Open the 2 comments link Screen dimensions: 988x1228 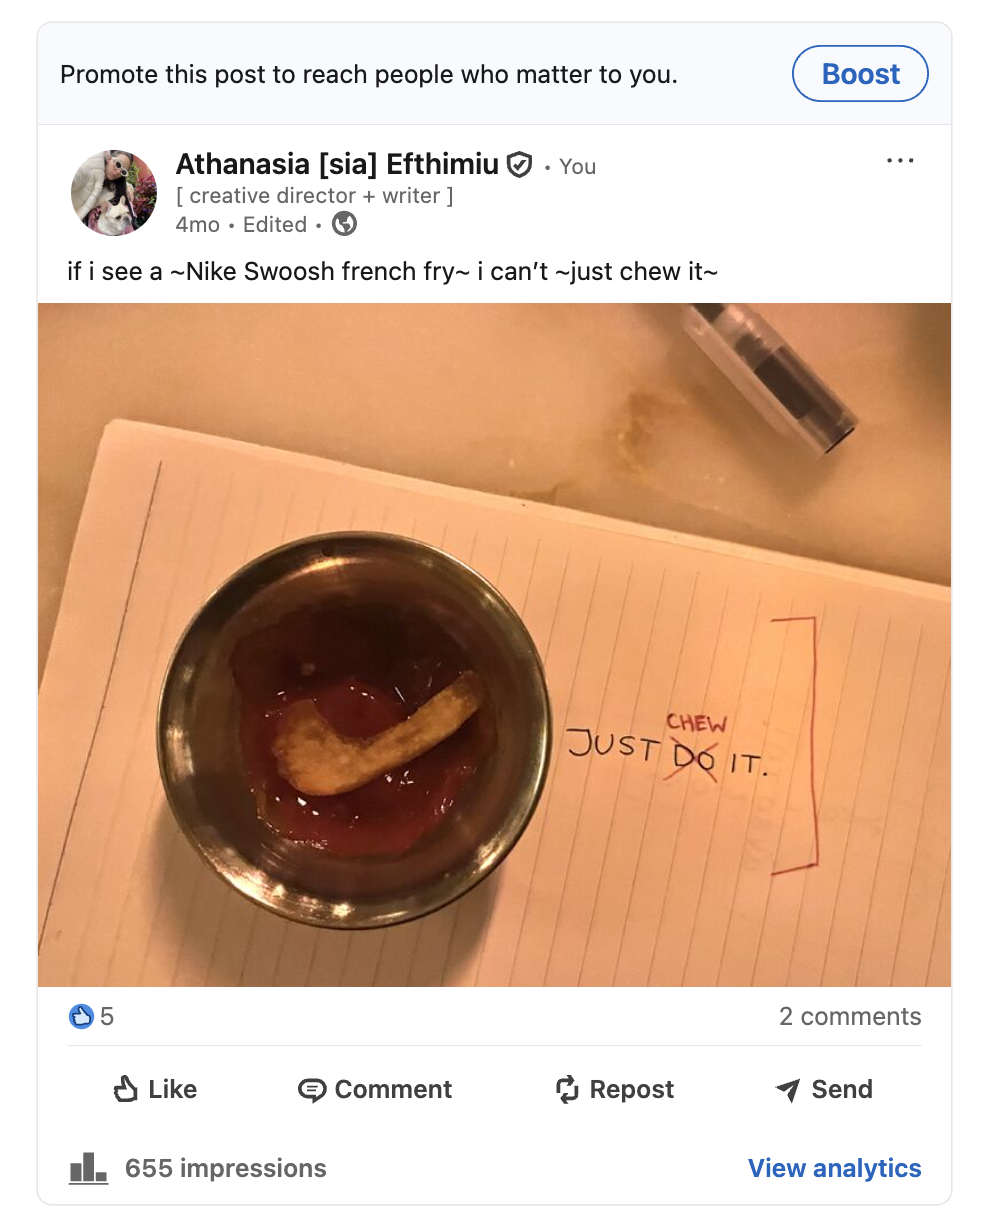(x=850, y=1016)
